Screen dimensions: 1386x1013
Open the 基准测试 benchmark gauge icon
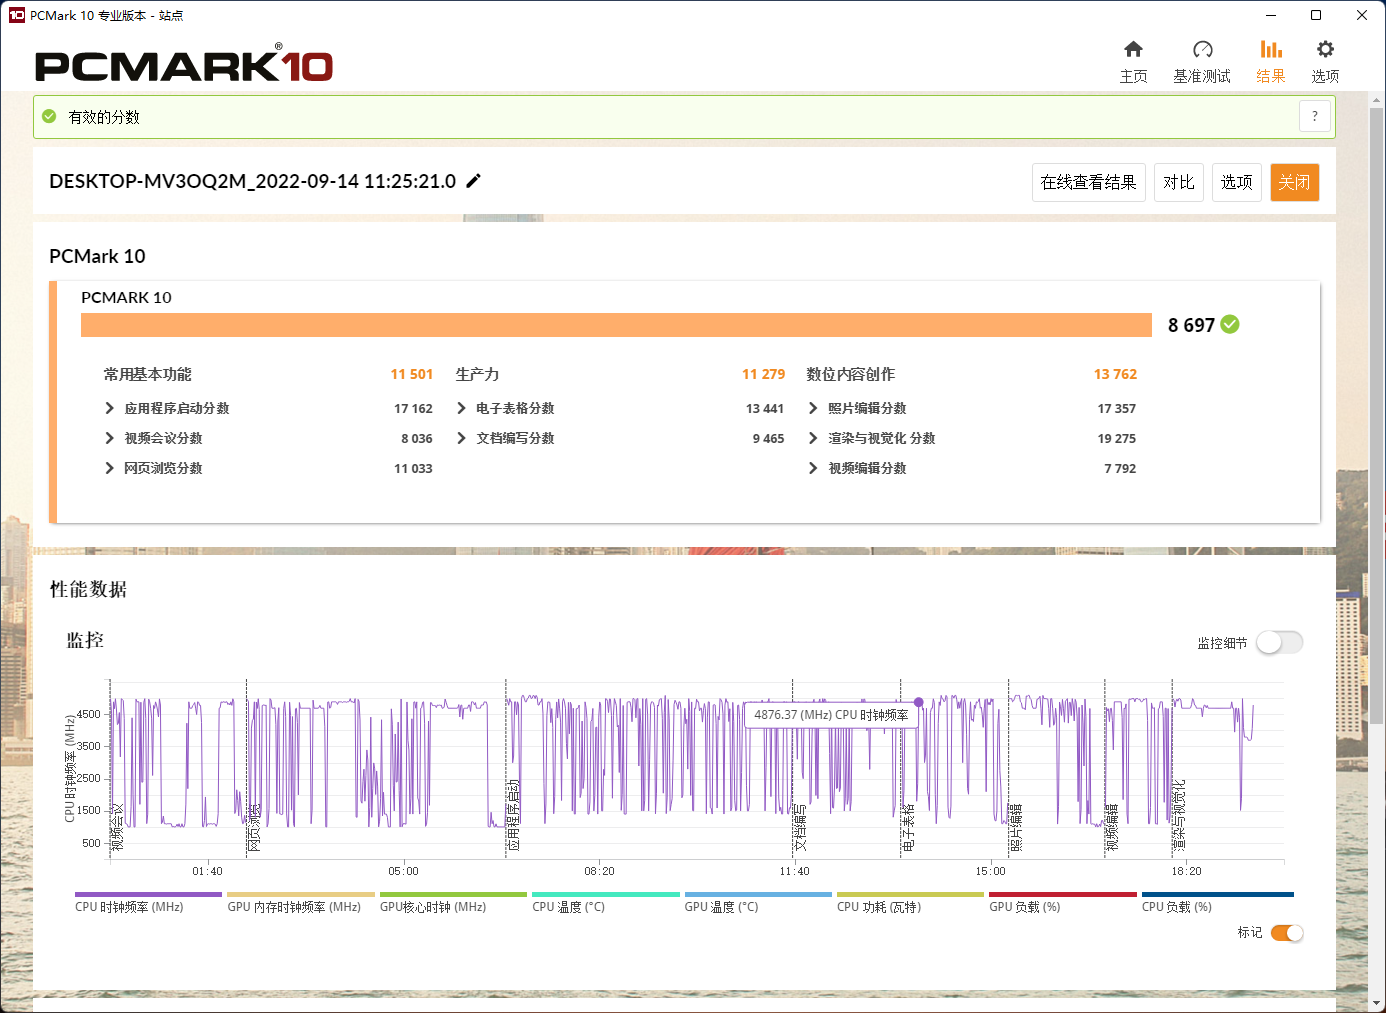[1202, 49]
